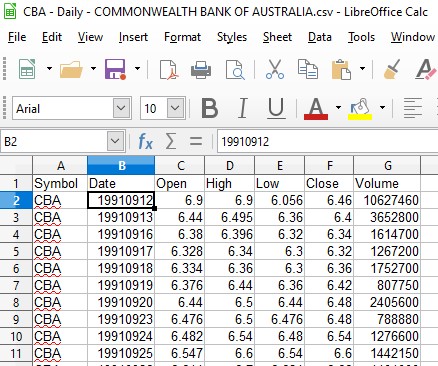Screen dimensions: 438x366
Task: Open the Function Wizard fx icon
Action: pyautogui.click(x=145, y=142)
